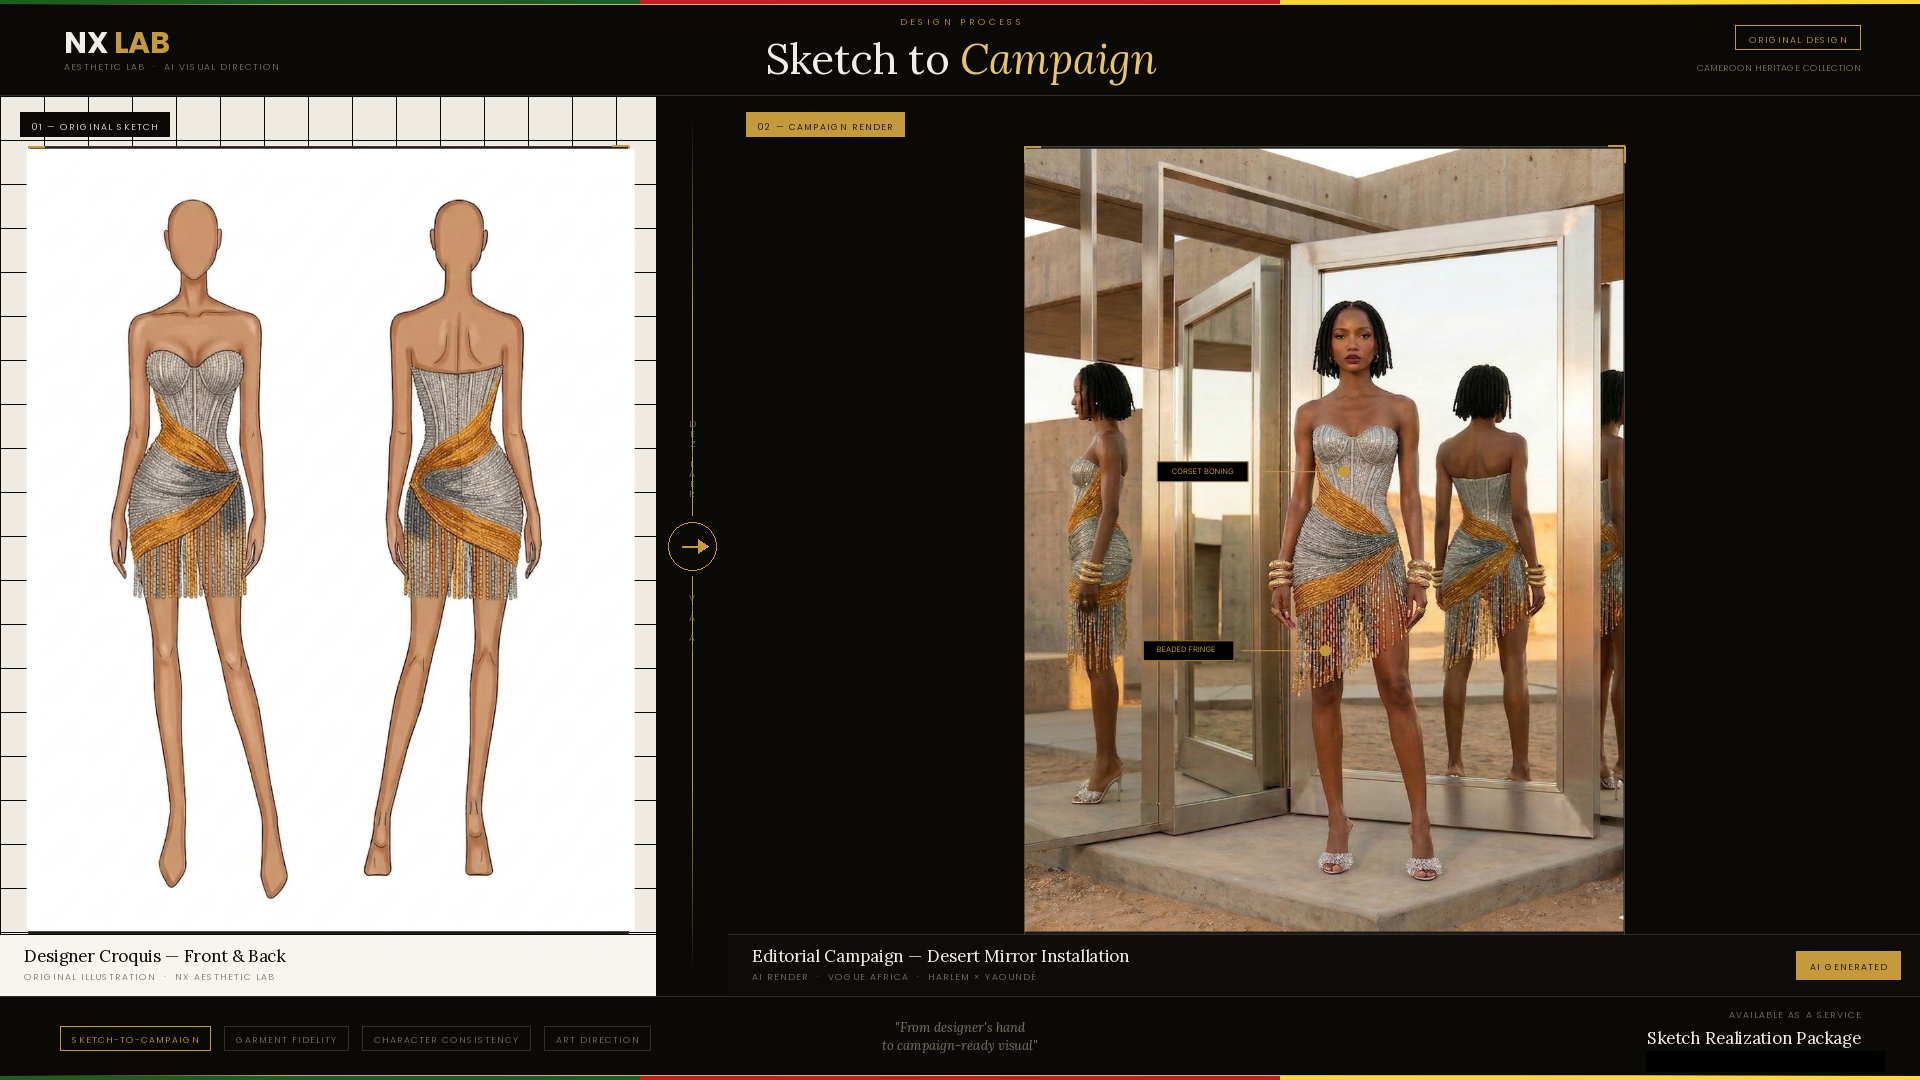Click the Original Design badge
Viewport: 1920px width, 1080px height.
coord(1797,38)
